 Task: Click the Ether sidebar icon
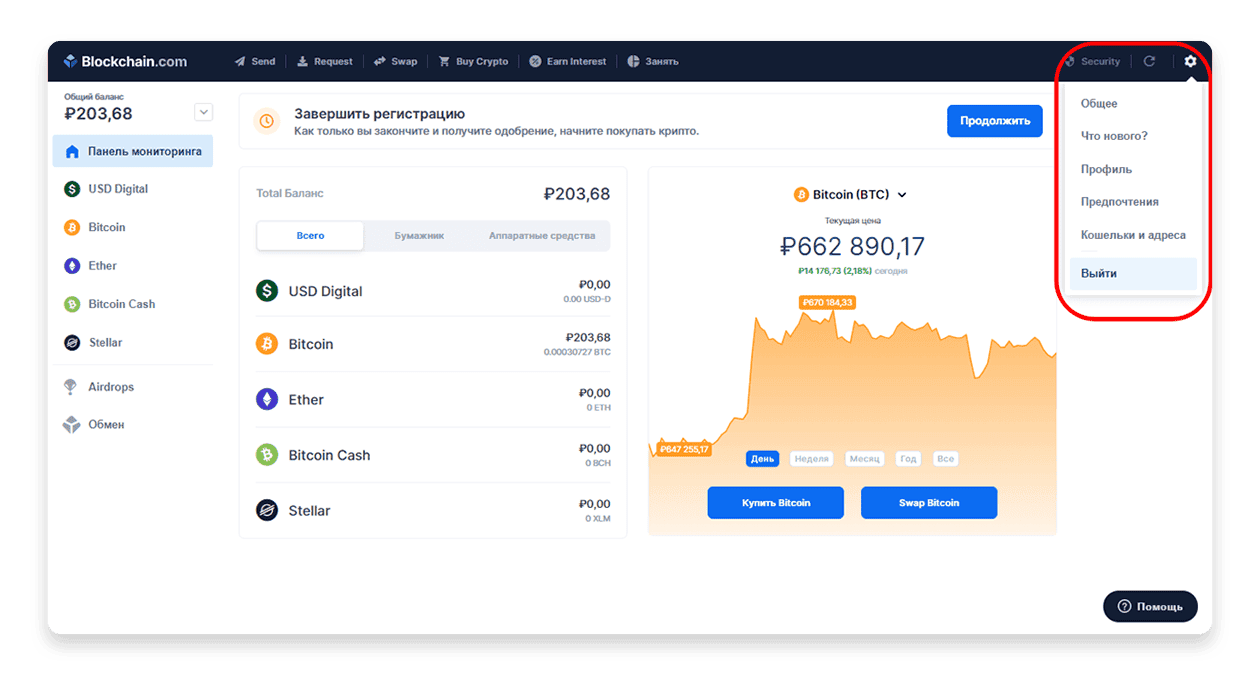[72, 266]
